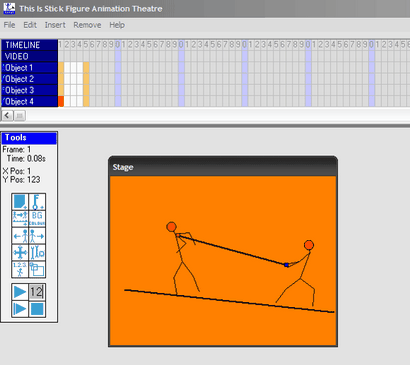The height and width of the screenshot is (365, 410).
Task: Select the Object 1 row label
Action: coord(30,68)
